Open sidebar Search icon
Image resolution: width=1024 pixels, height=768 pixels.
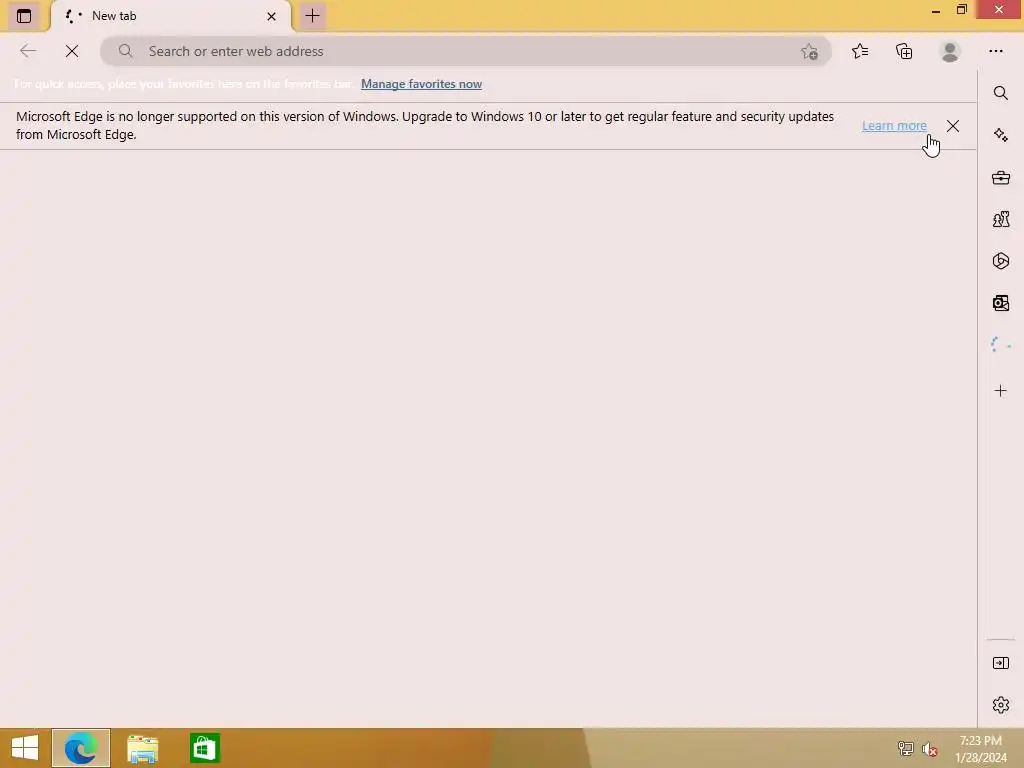pyautogui.click(x=1000, y=93)
